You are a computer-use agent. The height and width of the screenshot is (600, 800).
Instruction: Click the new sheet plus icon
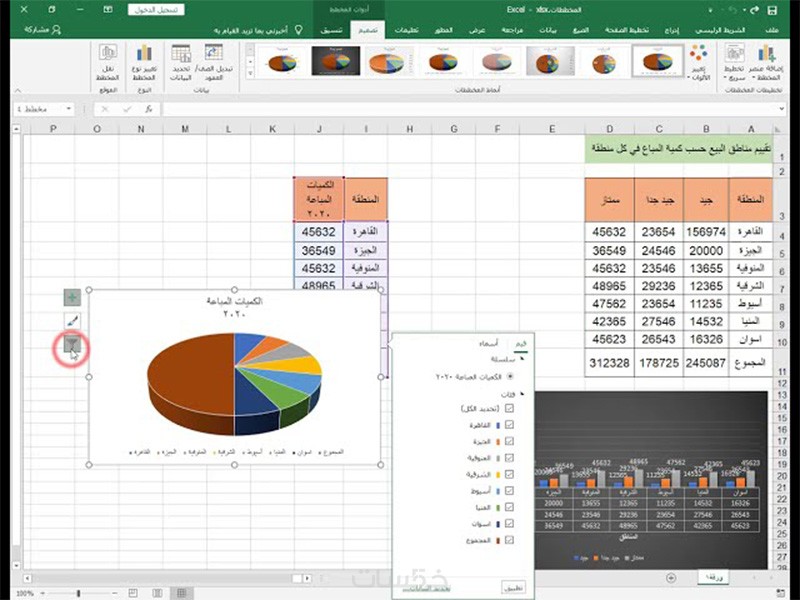(x=671, y=578)
